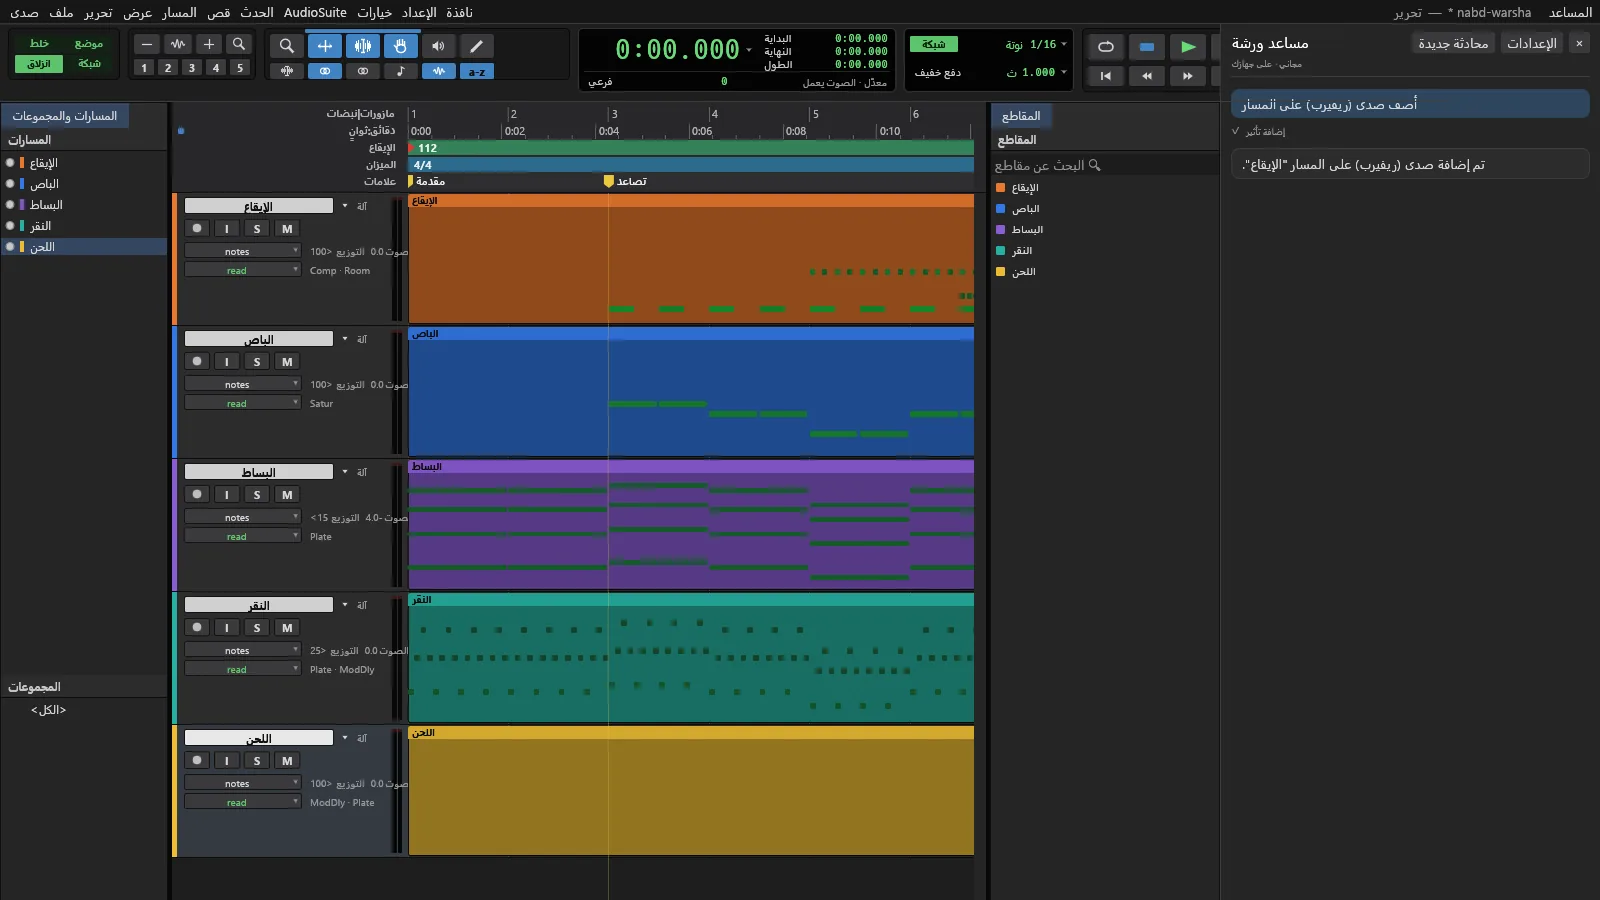
Task: Click the fast forward button
Action: point(1187,76)
